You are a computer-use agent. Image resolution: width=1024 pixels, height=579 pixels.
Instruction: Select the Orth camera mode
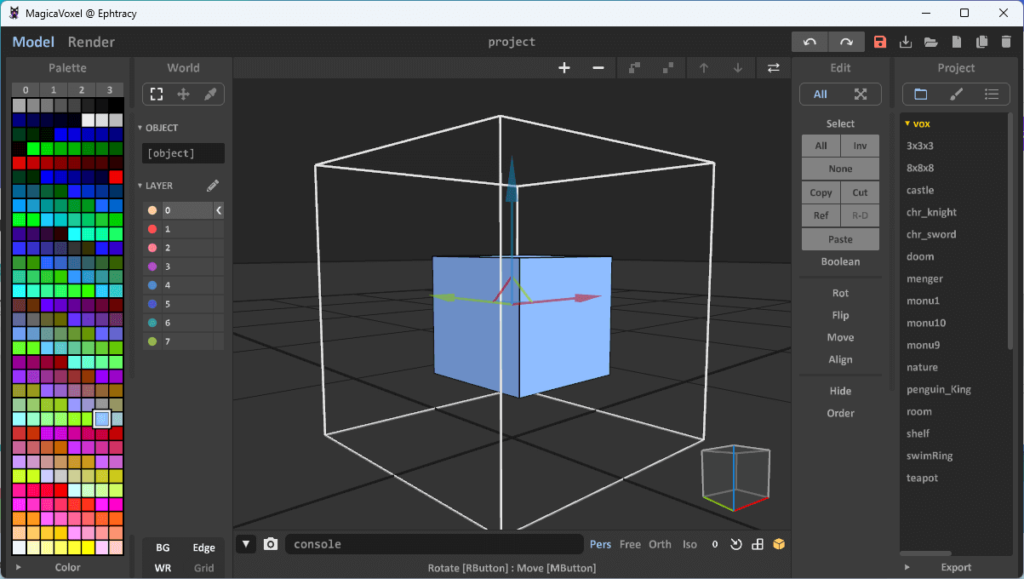click(x=660, y=544)
